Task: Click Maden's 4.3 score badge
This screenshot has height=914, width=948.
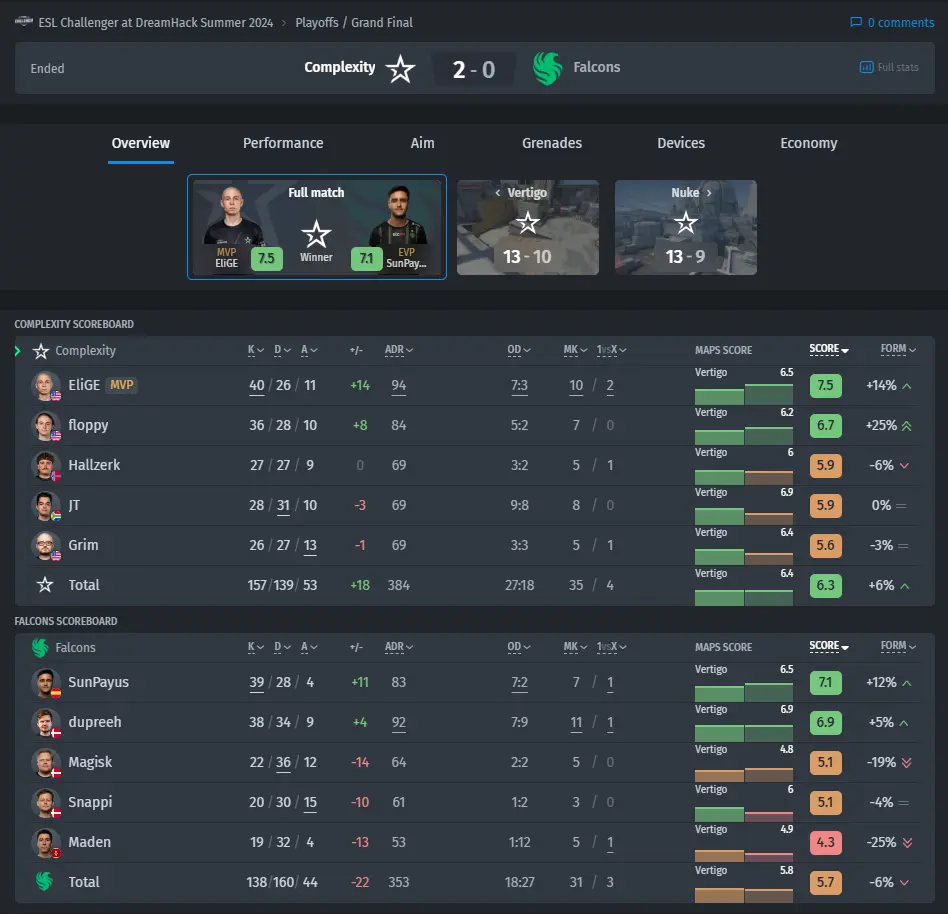Action: [825, 843]
